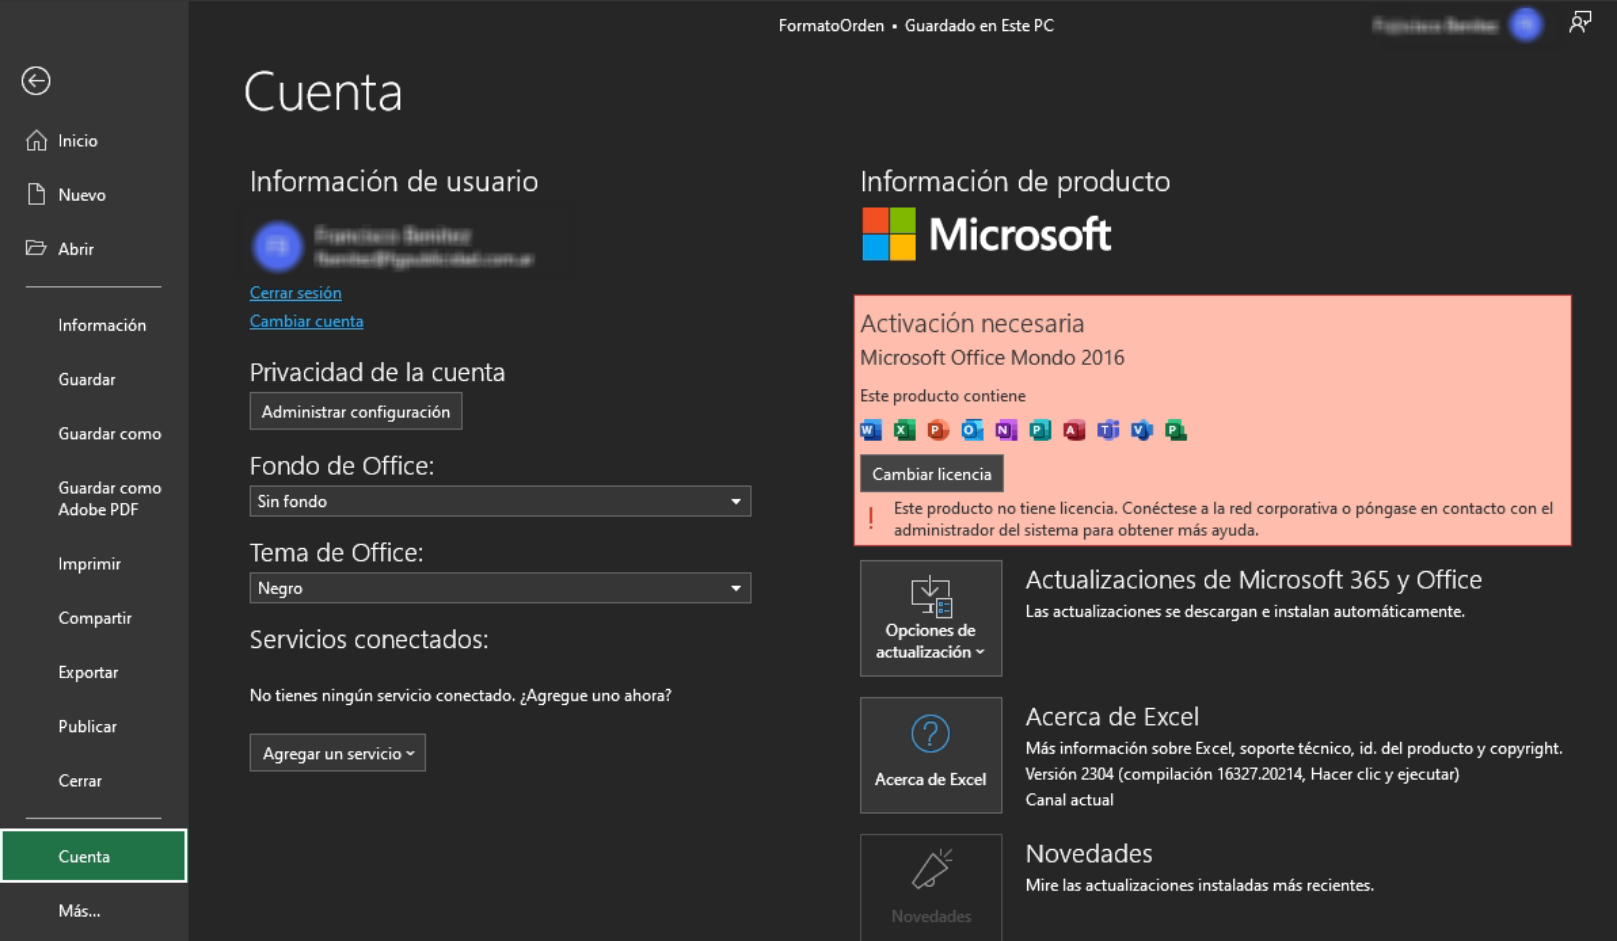Click the Teams app icon
The width and height of the screenshot is (1617, 941).
pos(1108,430)
